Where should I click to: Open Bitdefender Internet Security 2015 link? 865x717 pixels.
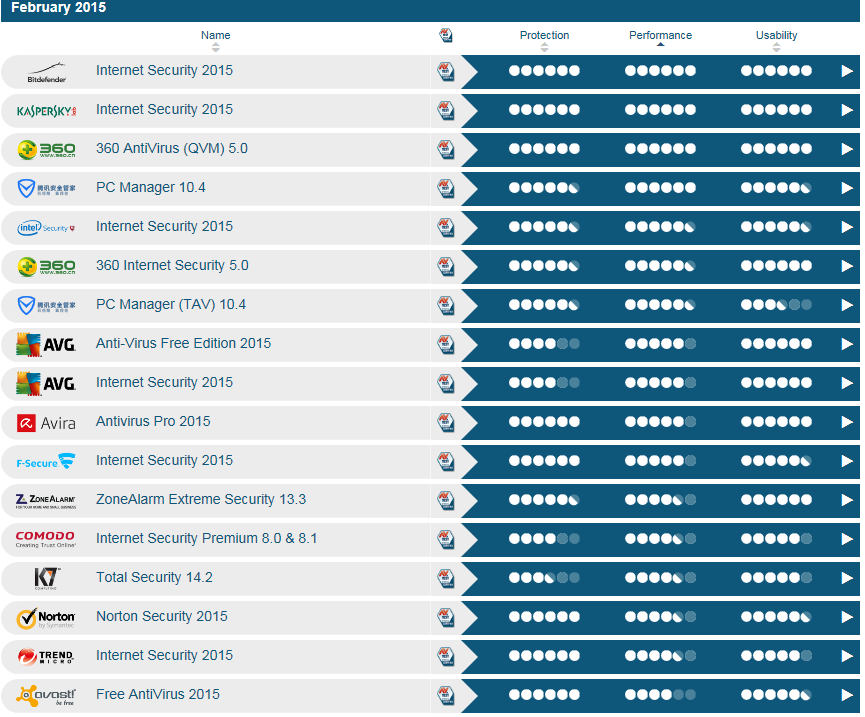coord(164,70)
